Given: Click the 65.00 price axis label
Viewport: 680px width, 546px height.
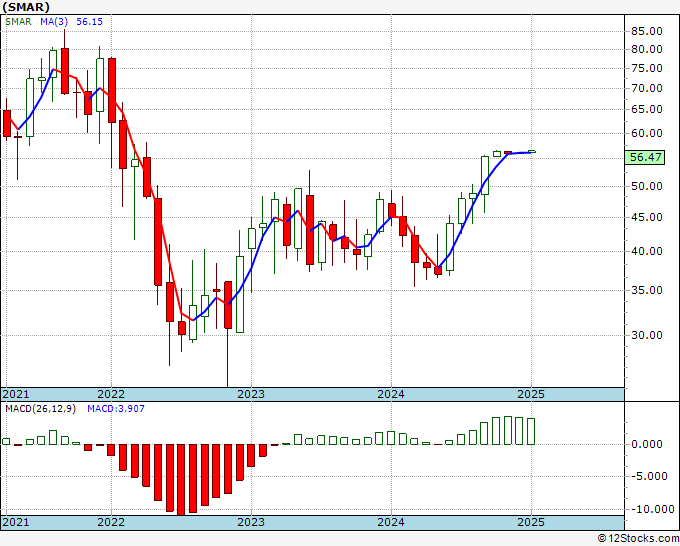Looking at the screenshot, I should tap(647, 109).
